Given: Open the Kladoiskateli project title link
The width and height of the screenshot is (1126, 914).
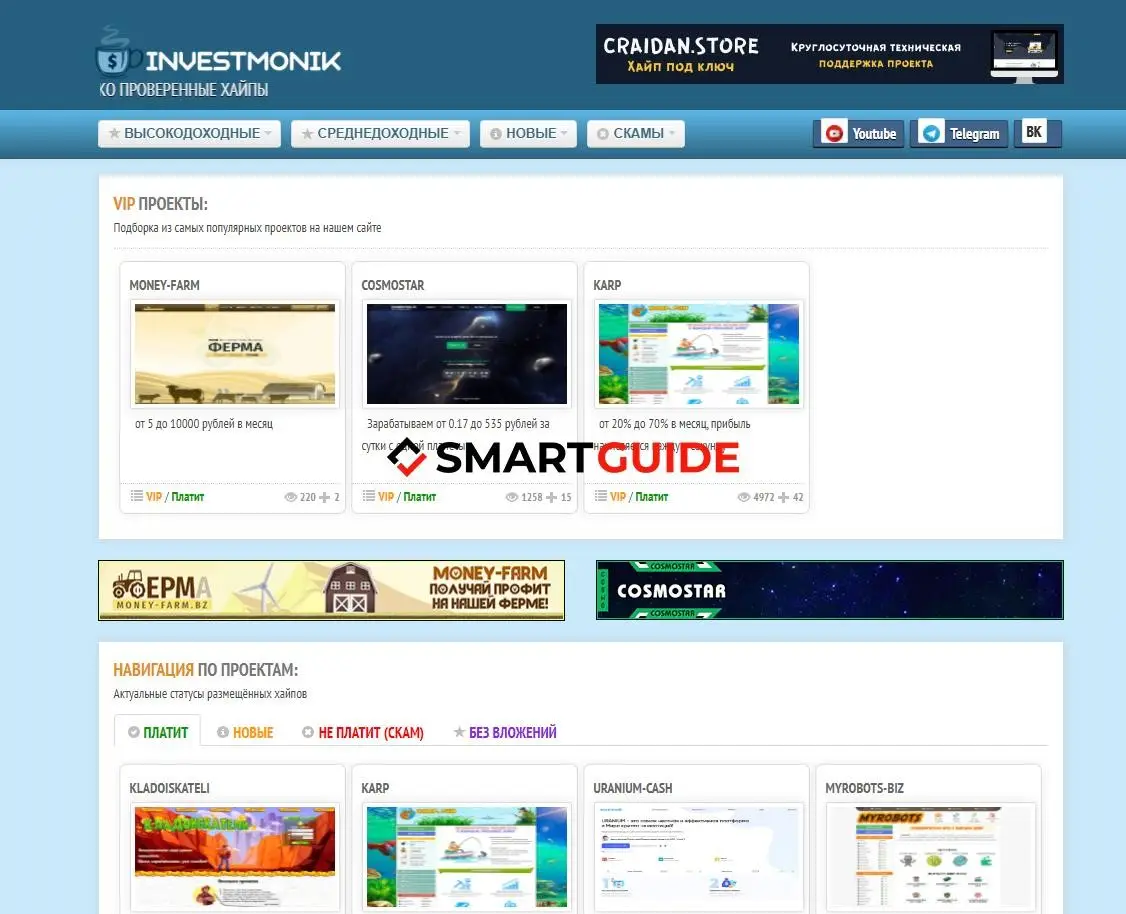Looking at the screenshot, I should pos(170,788).
